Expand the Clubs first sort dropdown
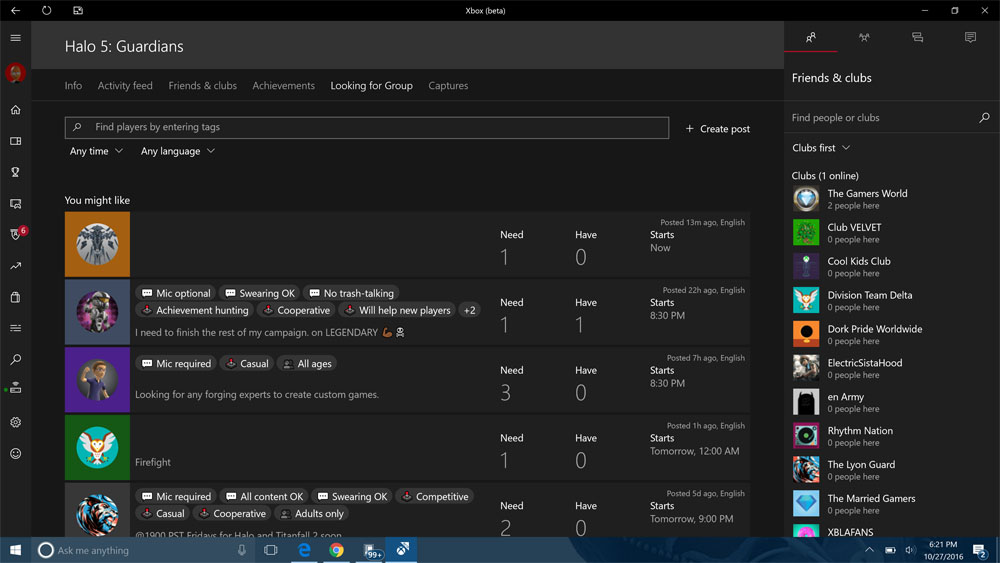Screen dimensions: 1000x563 coord(821,148)
